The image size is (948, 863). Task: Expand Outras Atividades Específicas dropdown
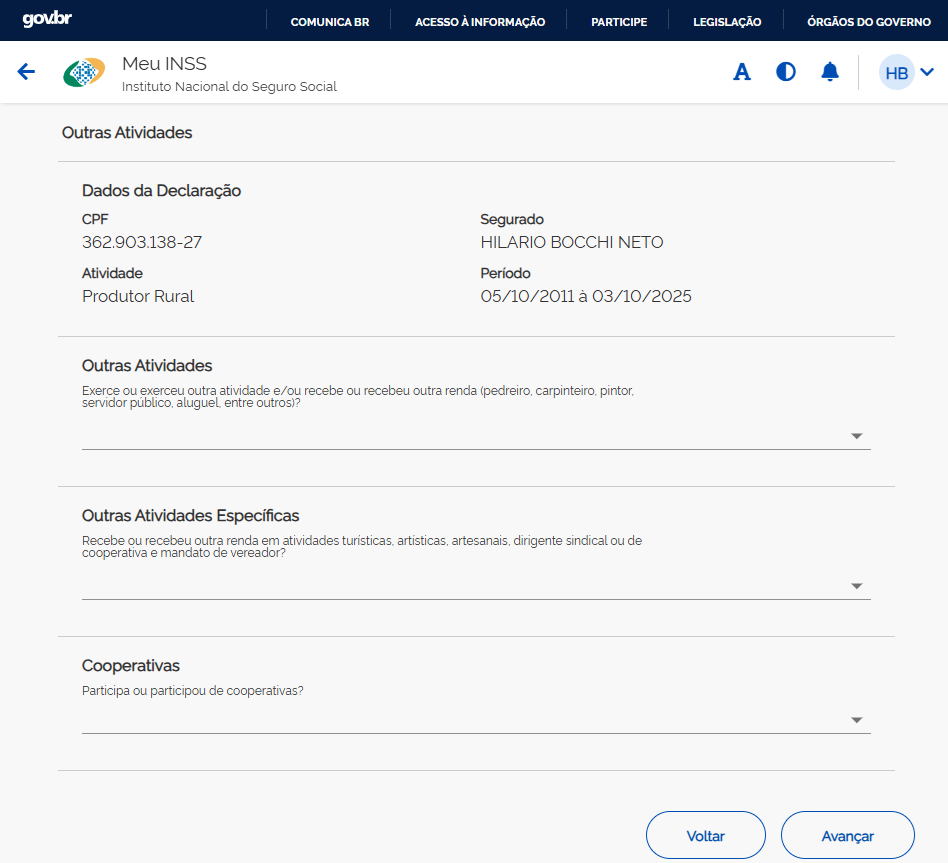[856, 586]
